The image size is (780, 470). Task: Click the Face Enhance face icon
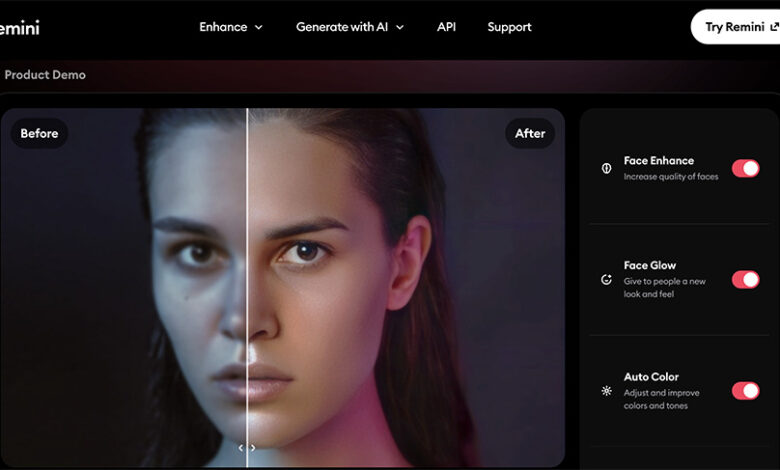click(606, 168)
